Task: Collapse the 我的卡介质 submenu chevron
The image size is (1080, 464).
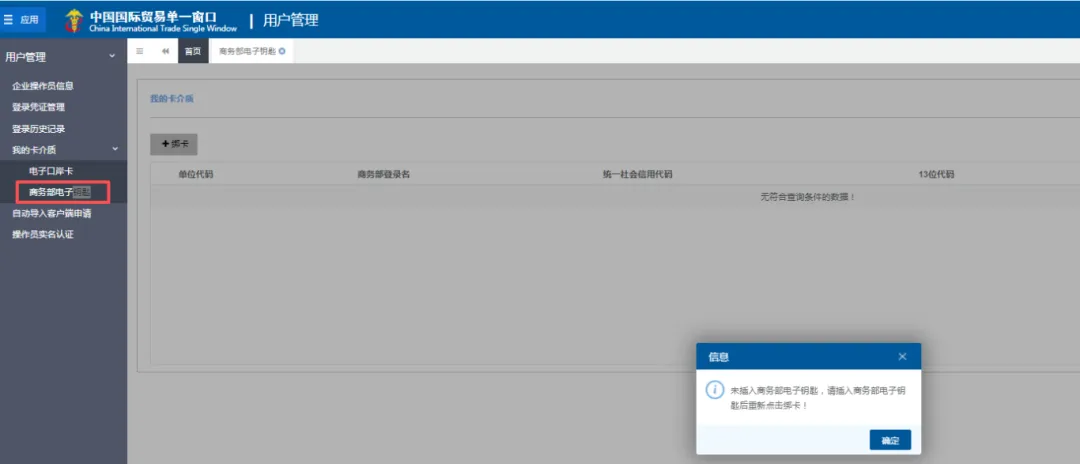Action: [x=115, y=149]
